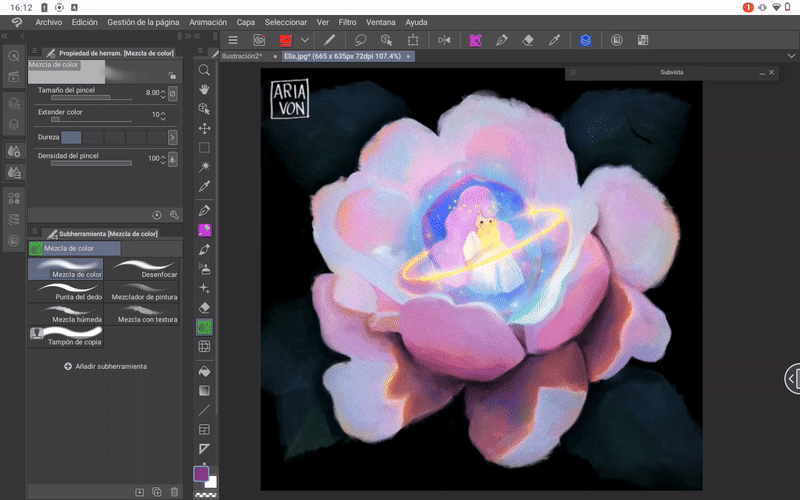800x500 pixels.
Task: Click Añadir subherramienta button
Action: click(x=105, y=367)
